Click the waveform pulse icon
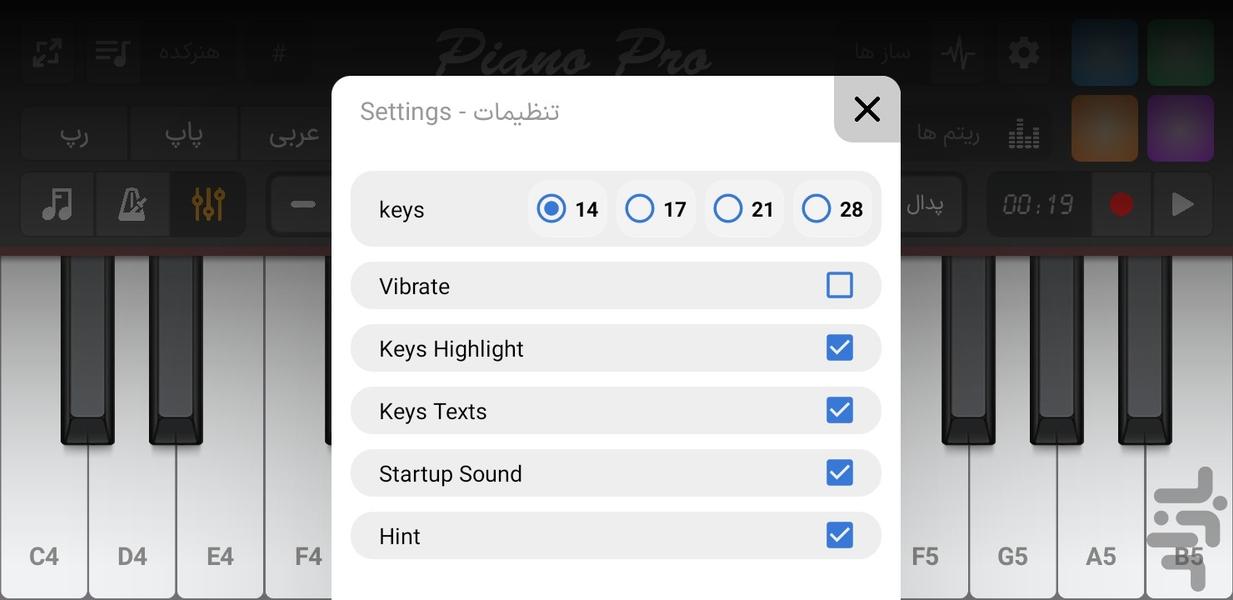 (957, 52)
